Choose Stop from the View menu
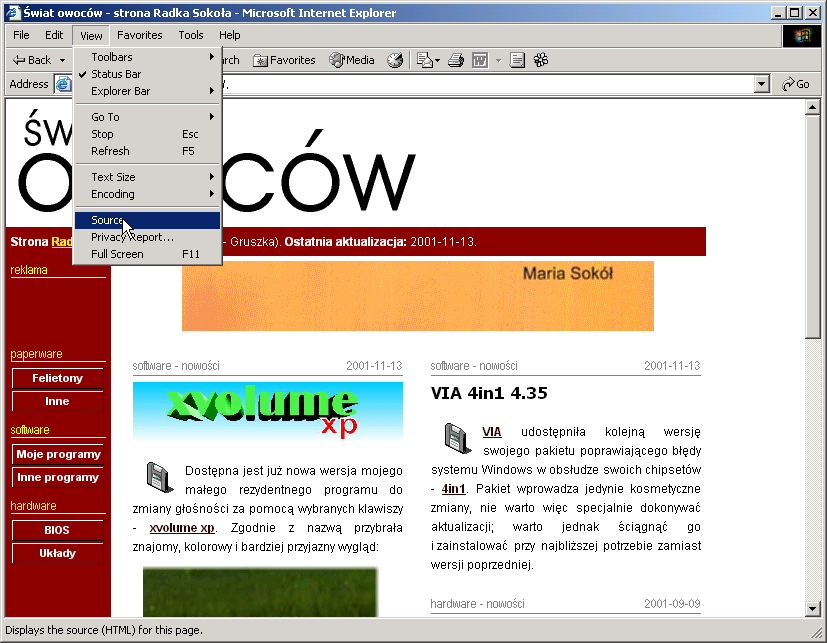This screenshot has height=643, width=827. point(148,133)
